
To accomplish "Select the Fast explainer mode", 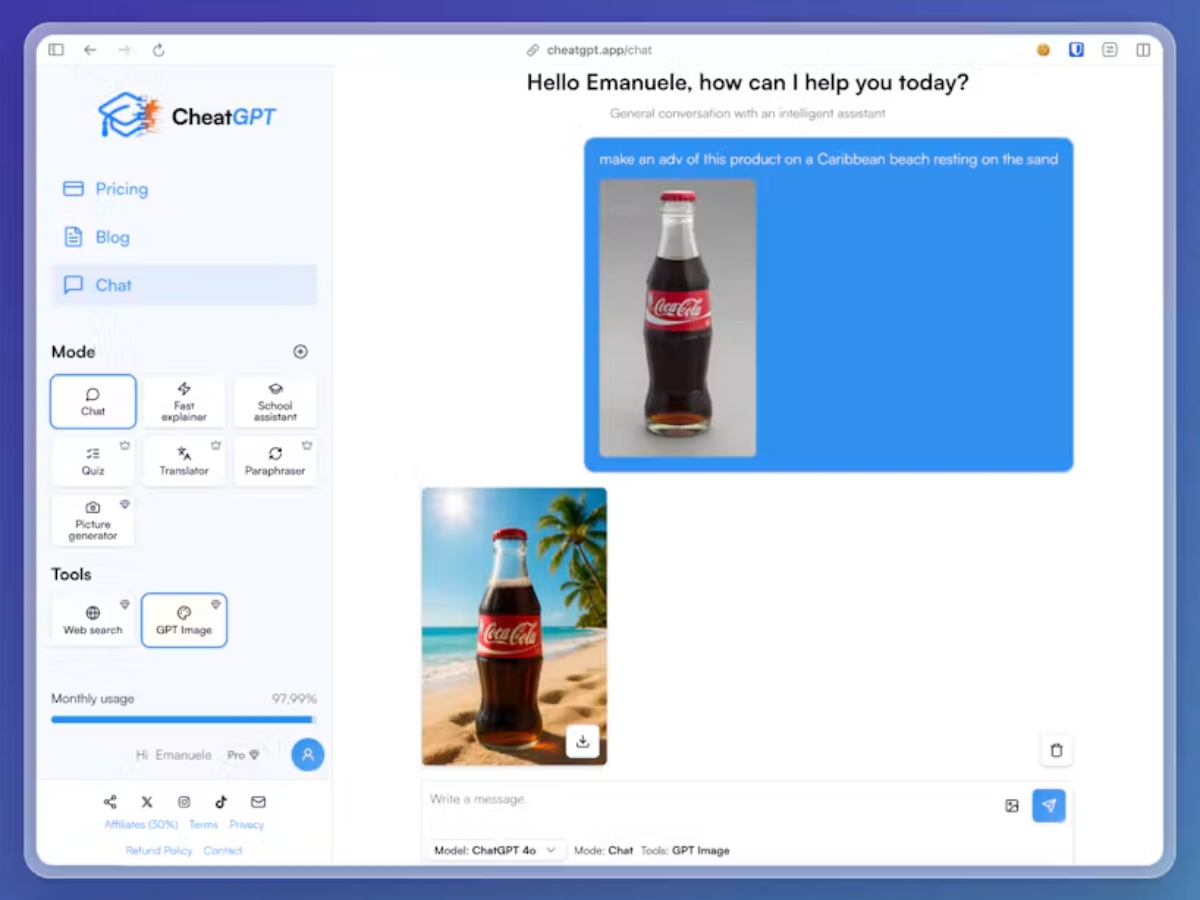I will click(184, 402).
